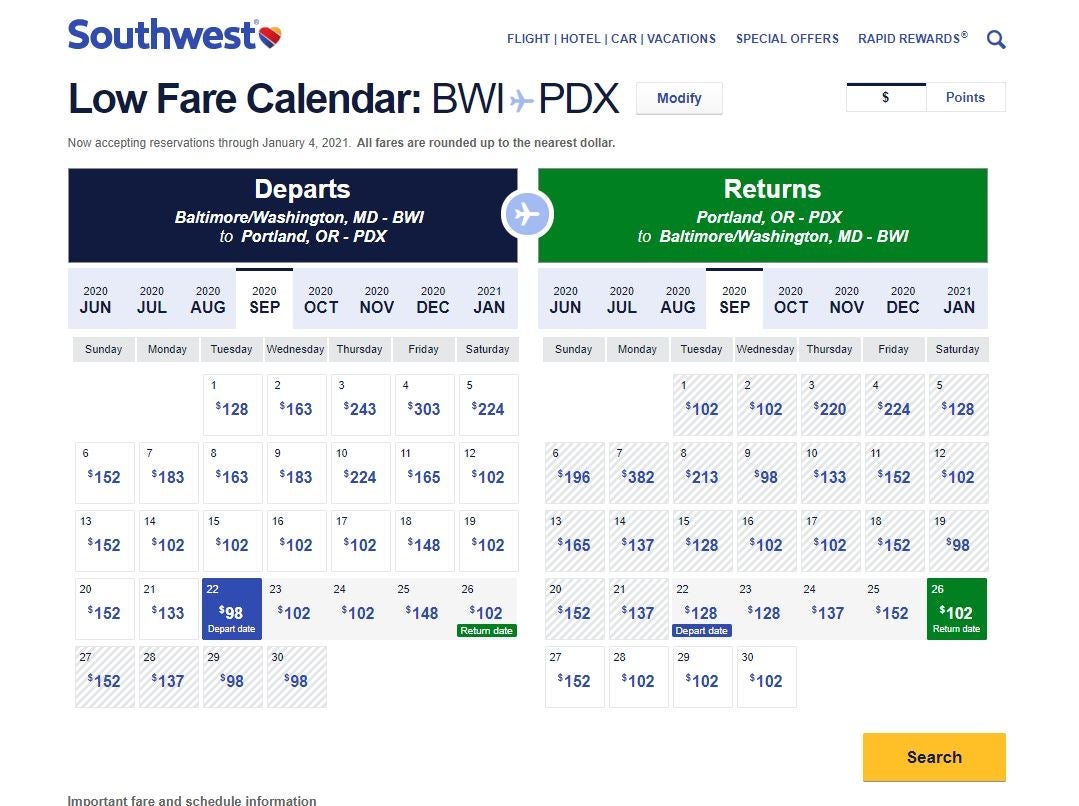The image size is (1079, 806).
Task: Open the Flight | Hotel | Car | Vacations menu
Action: point(611,39)
